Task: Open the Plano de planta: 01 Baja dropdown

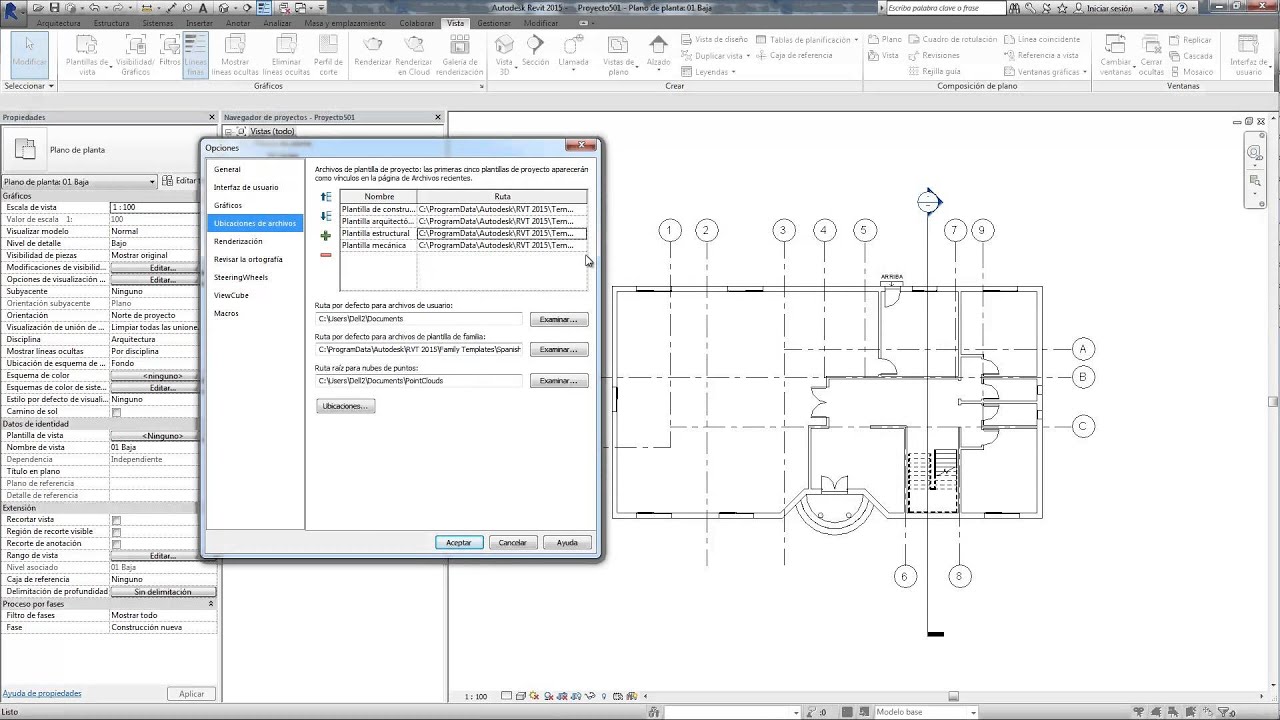Action: tap(79, 181)
